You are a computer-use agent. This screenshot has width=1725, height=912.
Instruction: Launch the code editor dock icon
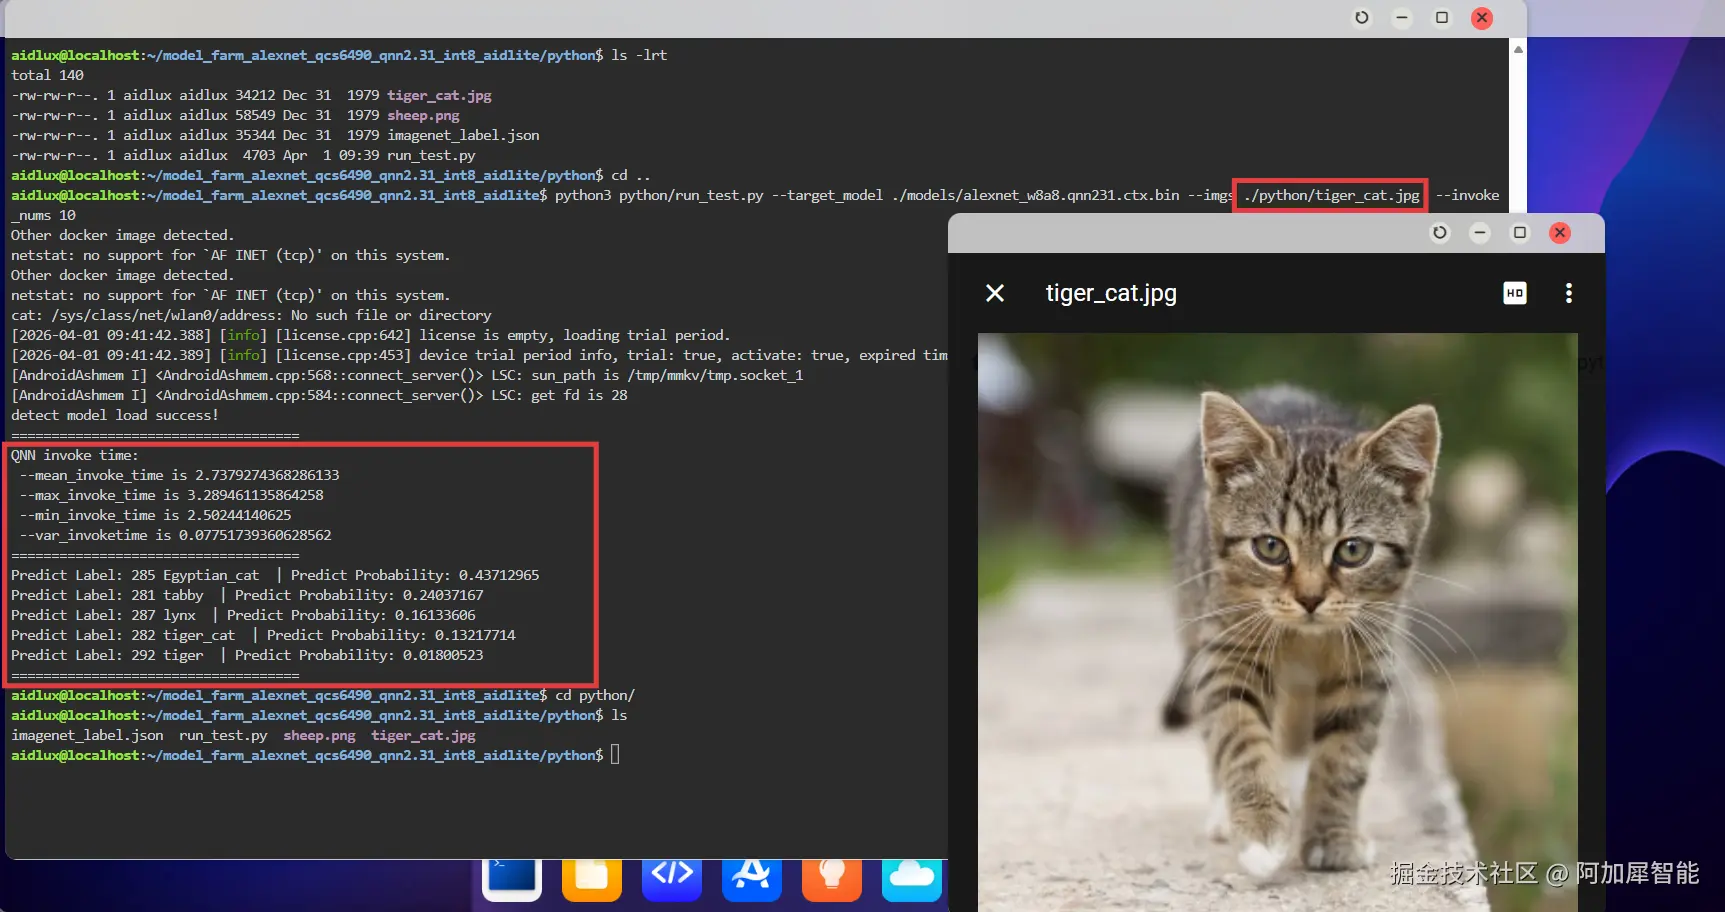click(x=672, y=878)
